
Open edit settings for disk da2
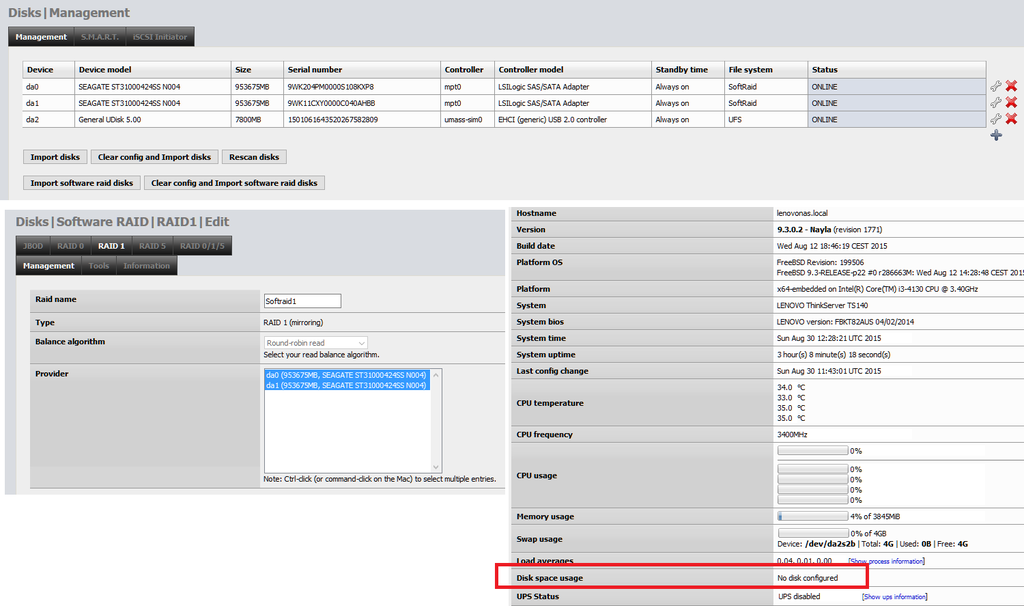995,119
